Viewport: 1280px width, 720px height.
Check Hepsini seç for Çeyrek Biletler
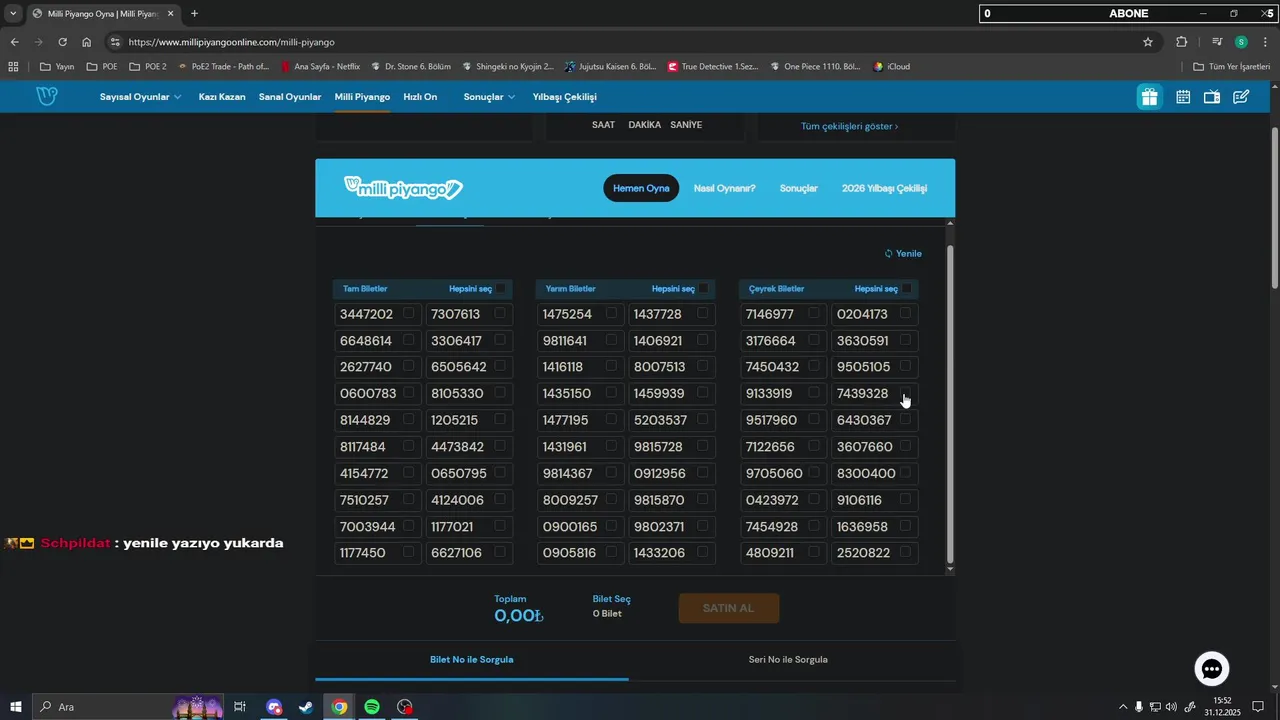[907, 289]
